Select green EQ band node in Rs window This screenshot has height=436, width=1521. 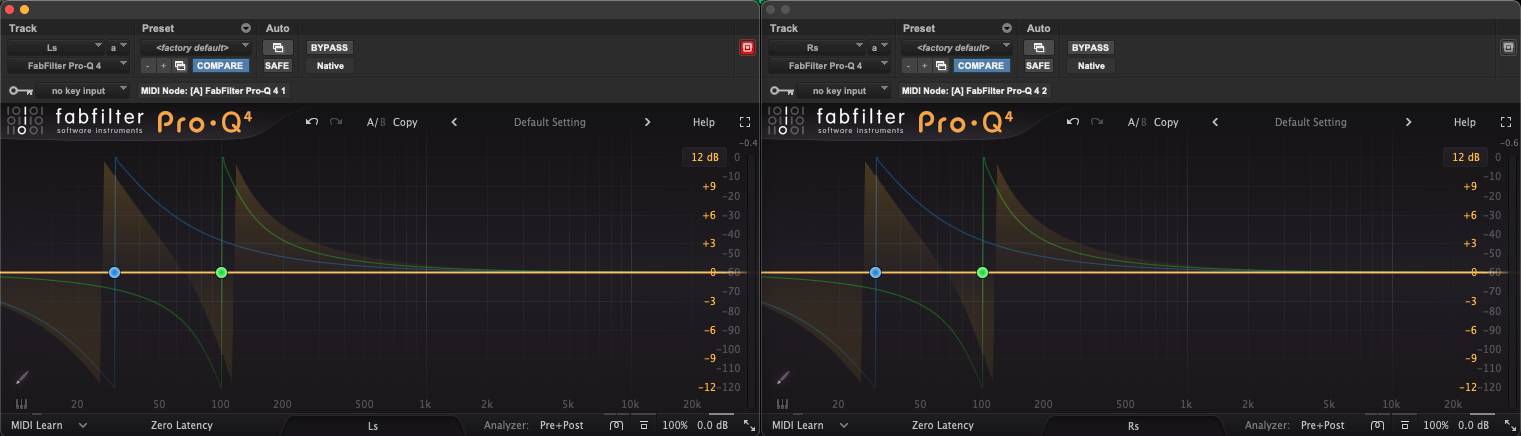983,272
